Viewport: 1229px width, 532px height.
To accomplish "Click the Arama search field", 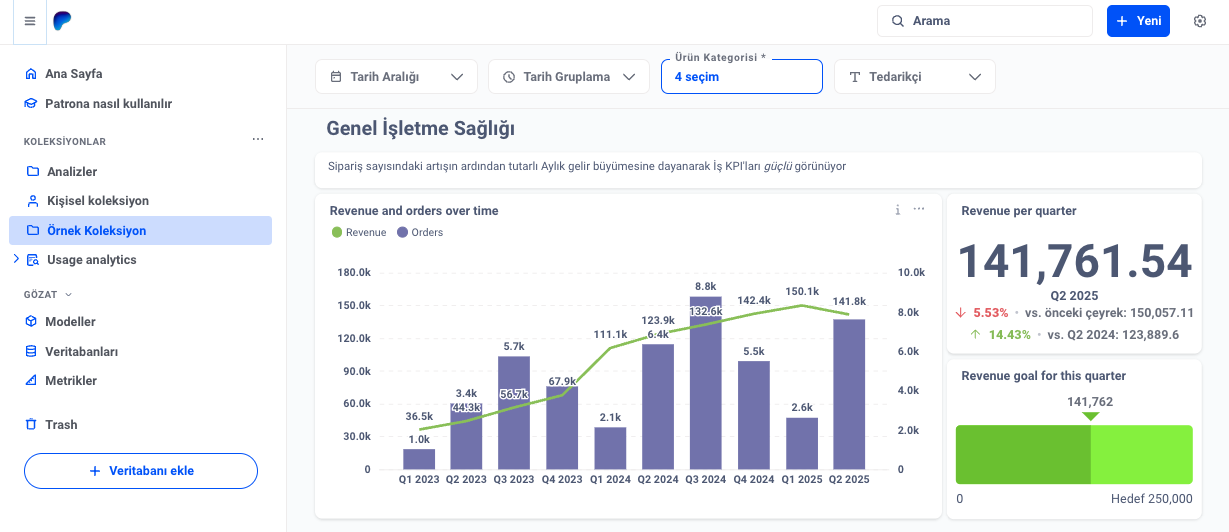I will point(984,21).
